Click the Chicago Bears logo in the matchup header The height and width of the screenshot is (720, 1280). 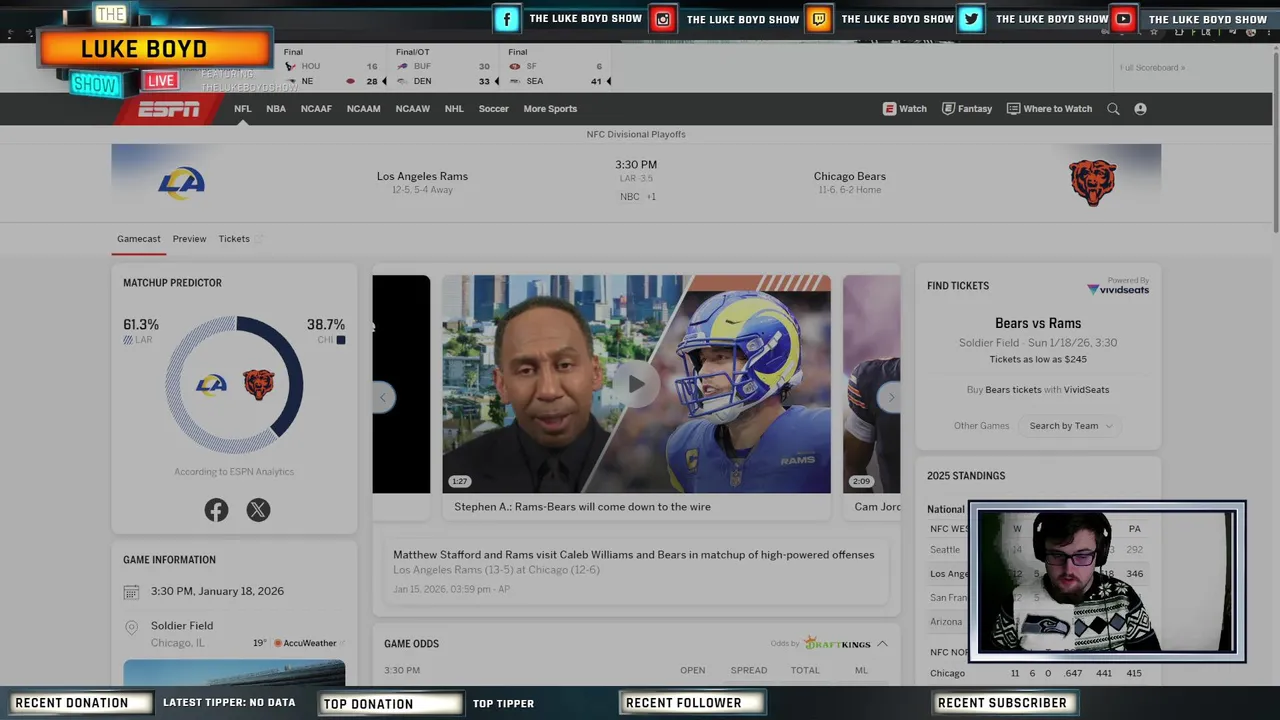tap(1092, 183)
